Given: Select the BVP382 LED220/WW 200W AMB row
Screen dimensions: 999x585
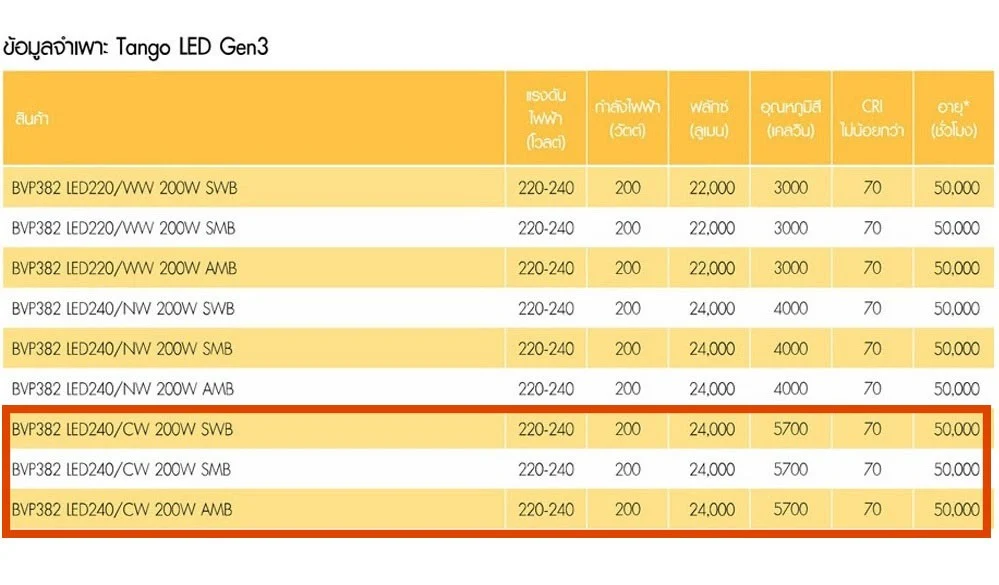Looking at the screenshot, I should (x=498, y=268).
